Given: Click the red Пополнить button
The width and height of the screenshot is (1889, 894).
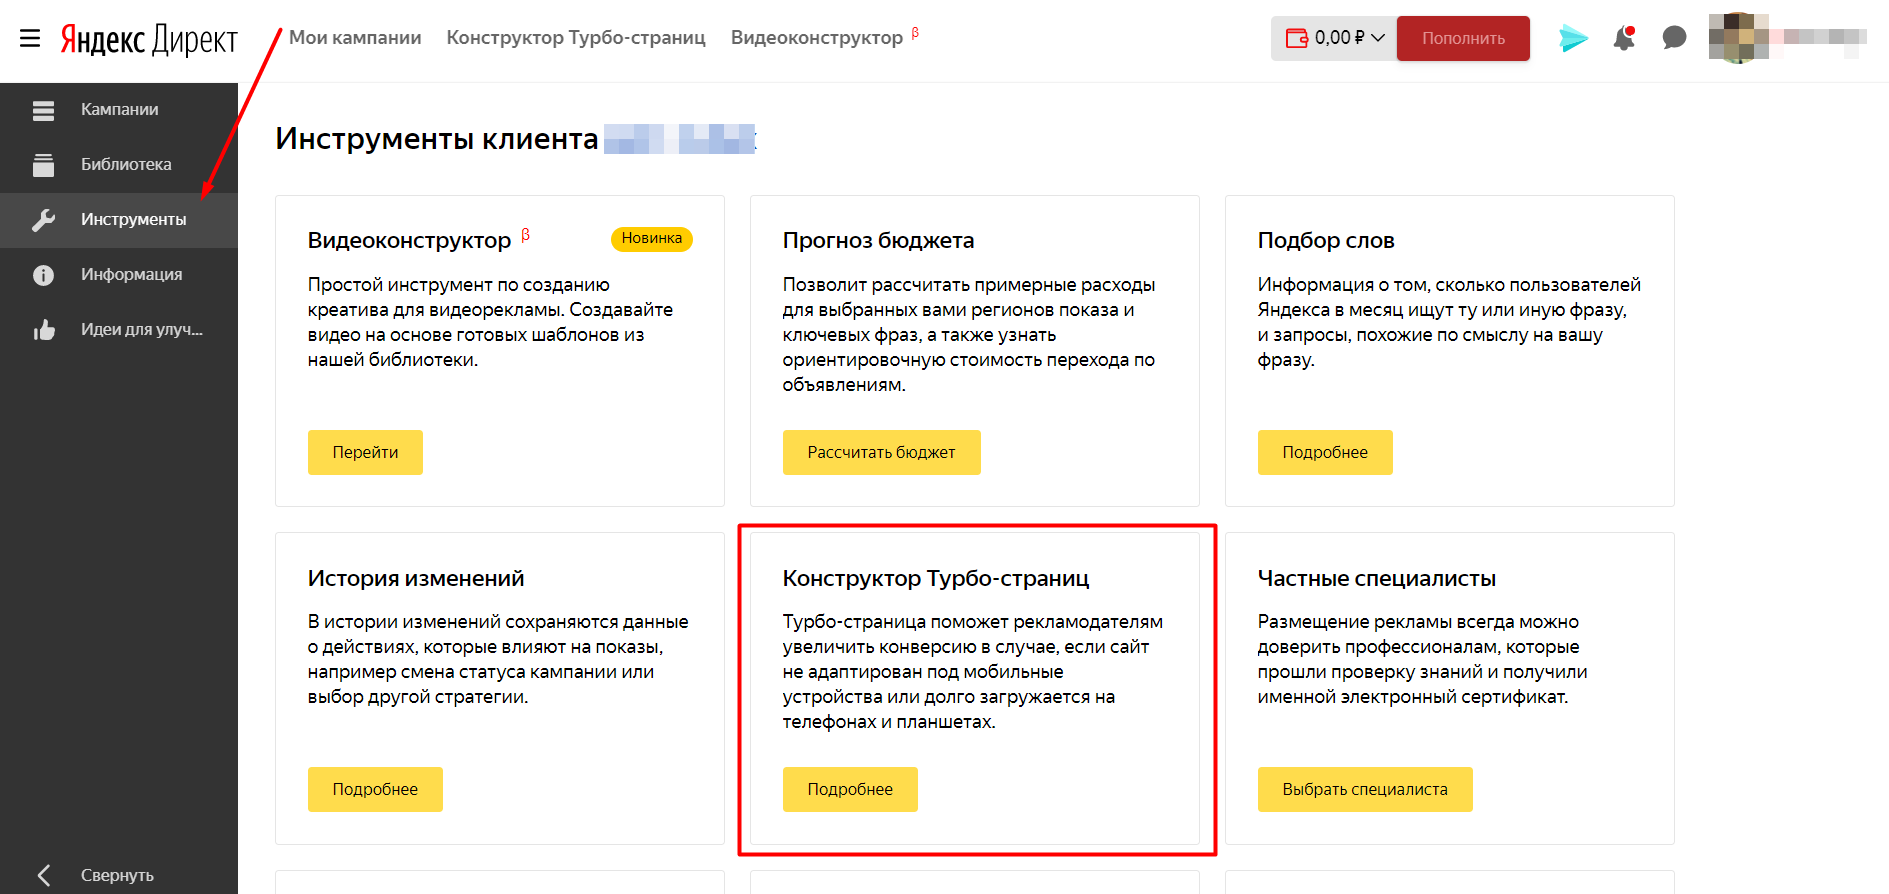Looking at the screenshot, I should click(x=1463, y=38).
